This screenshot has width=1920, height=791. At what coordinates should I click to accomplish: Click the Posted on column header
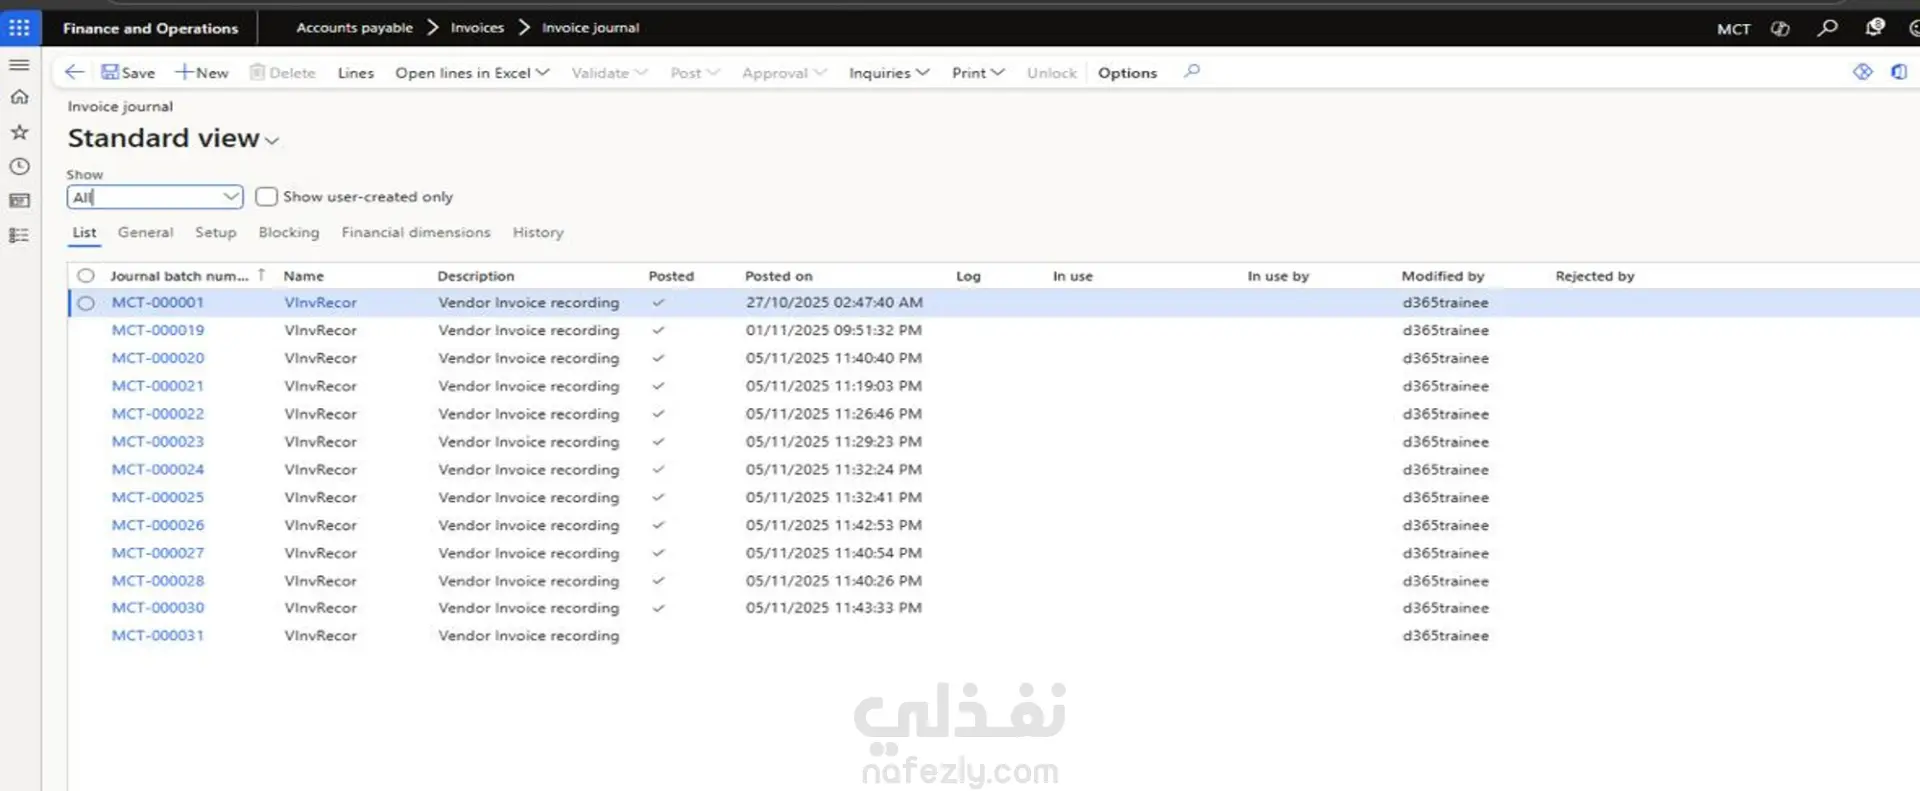tap(779, 276)
